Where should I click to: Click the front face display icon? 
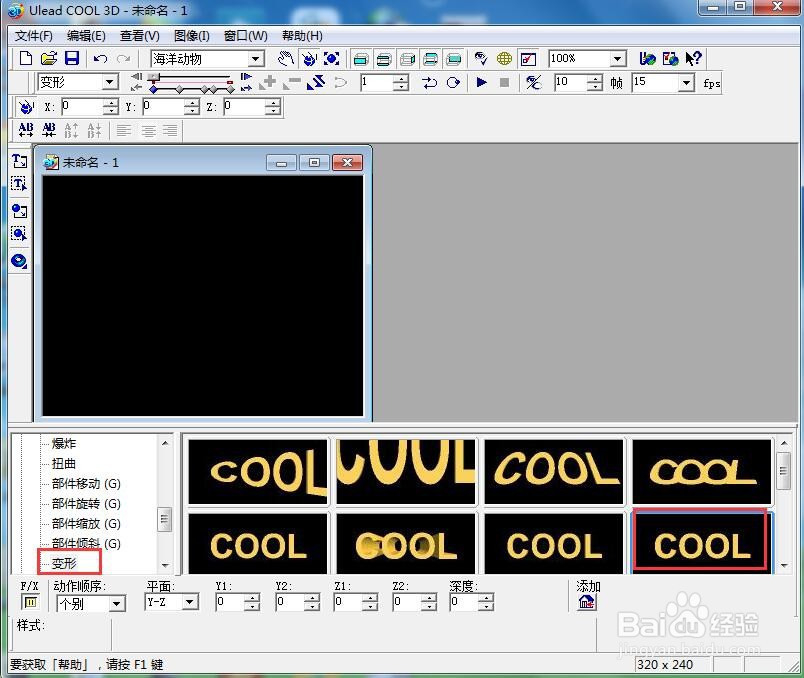tap(361, 59)
